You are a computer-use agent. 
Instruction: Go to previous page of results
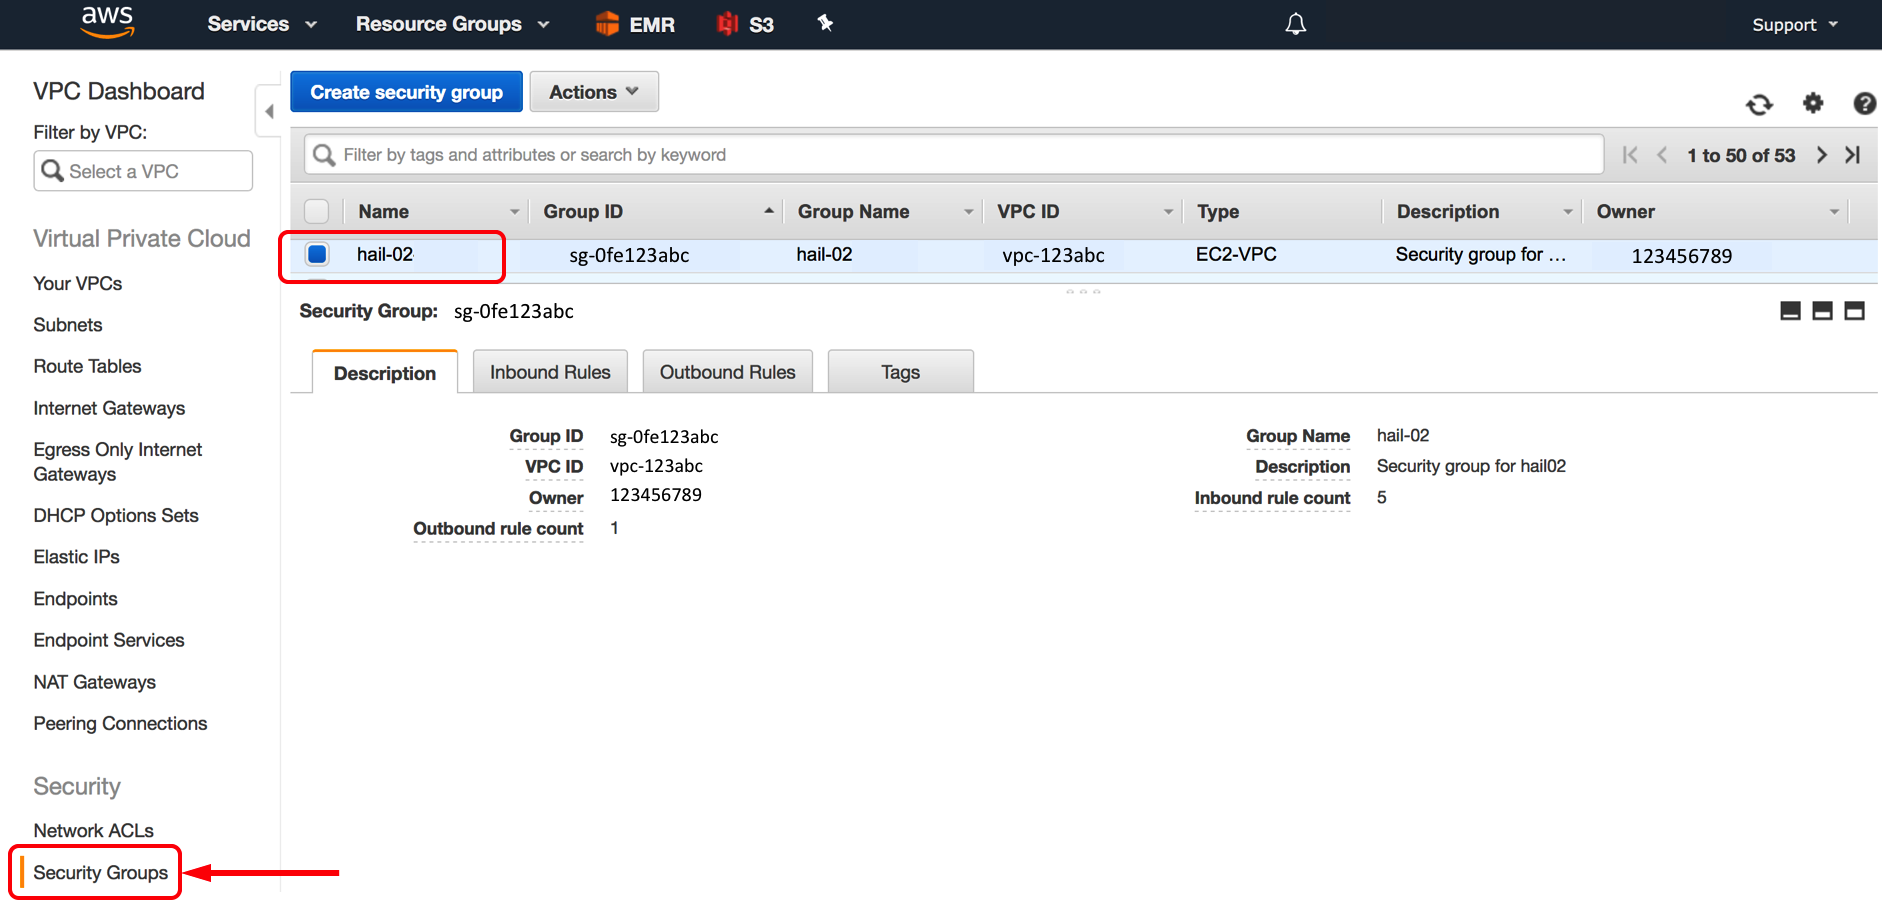click(1662, 155)
